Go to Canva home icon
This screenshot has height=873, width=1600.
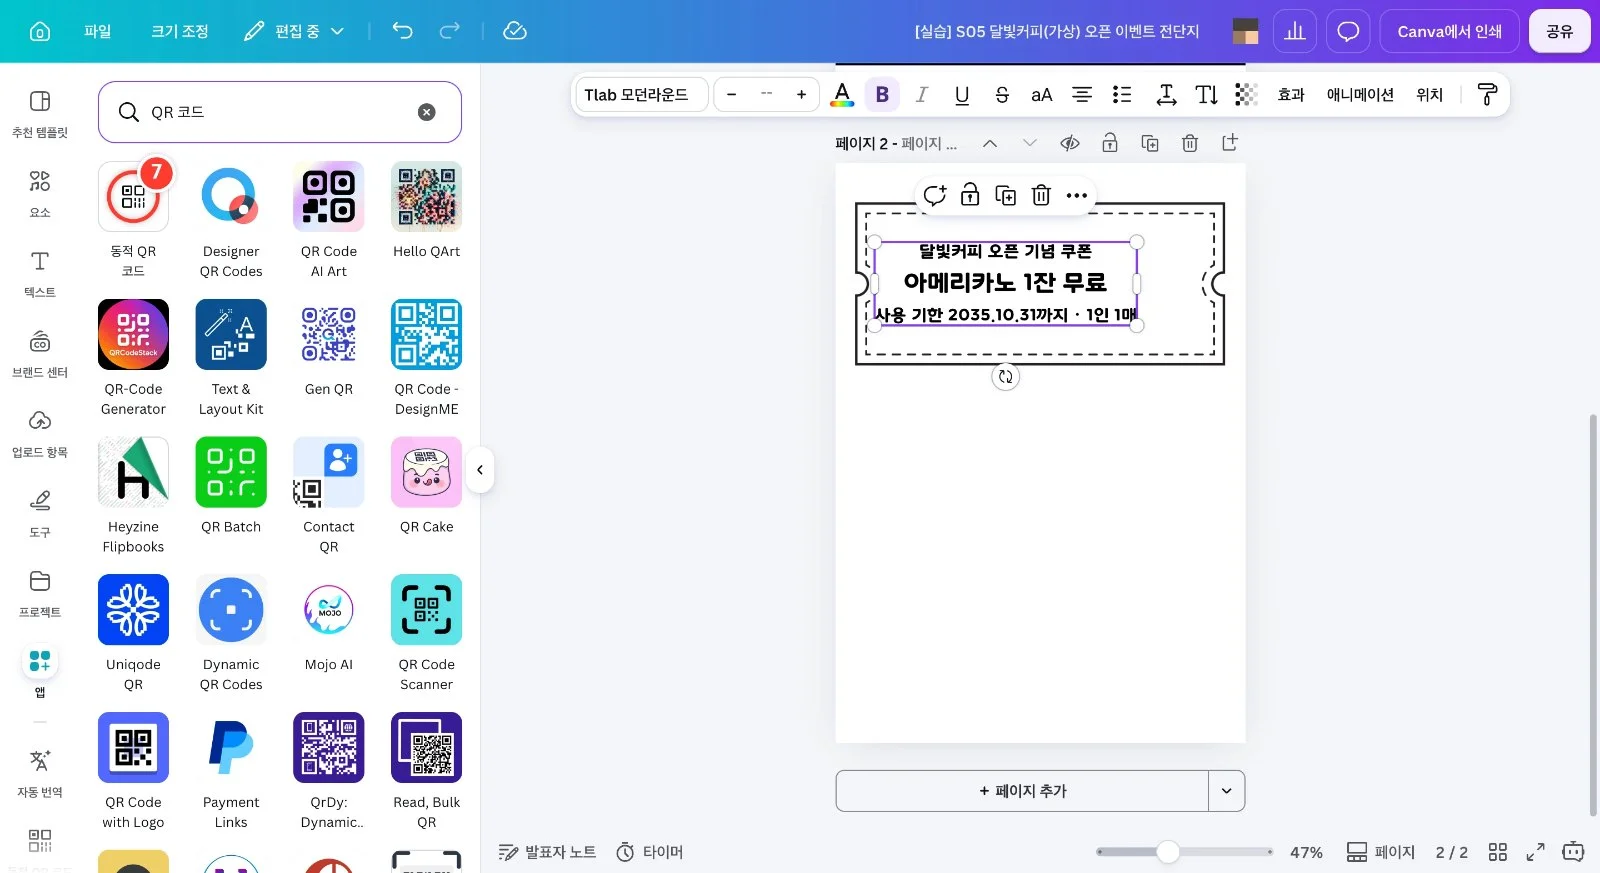(40, 31)
